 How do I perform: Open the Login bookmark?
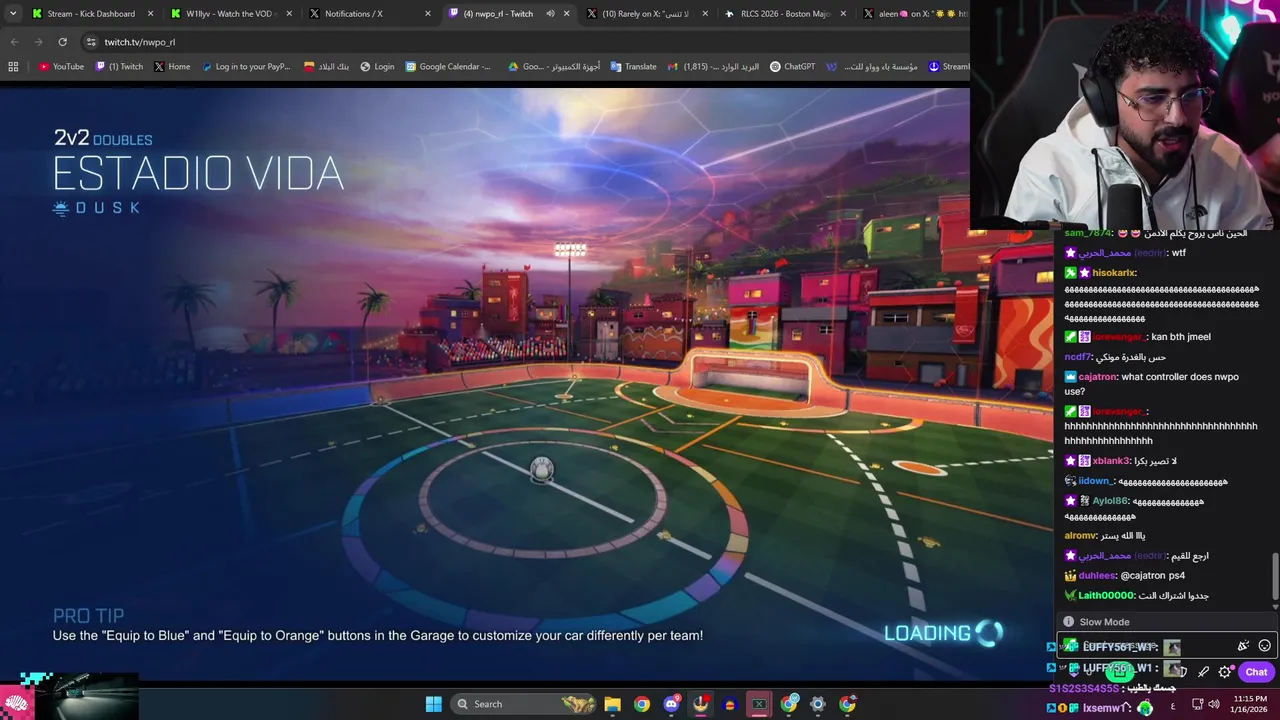pyautogui.click(x=377, y=67)
